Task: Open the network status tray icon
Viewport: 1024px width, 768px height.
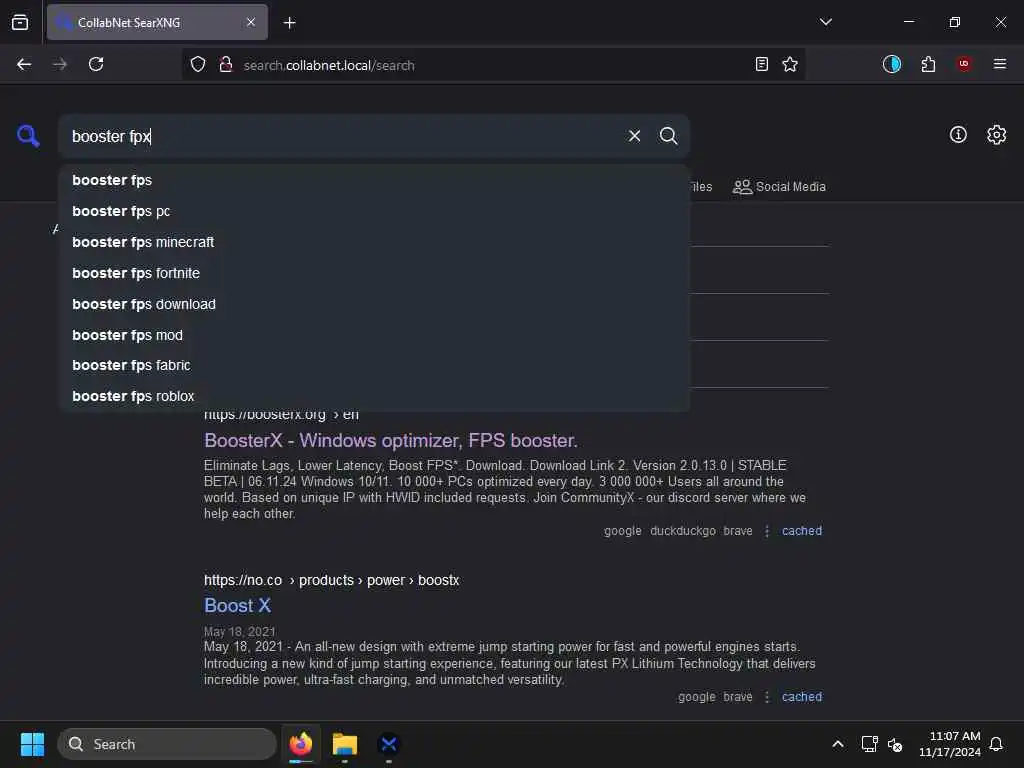Action: [869, 744]
